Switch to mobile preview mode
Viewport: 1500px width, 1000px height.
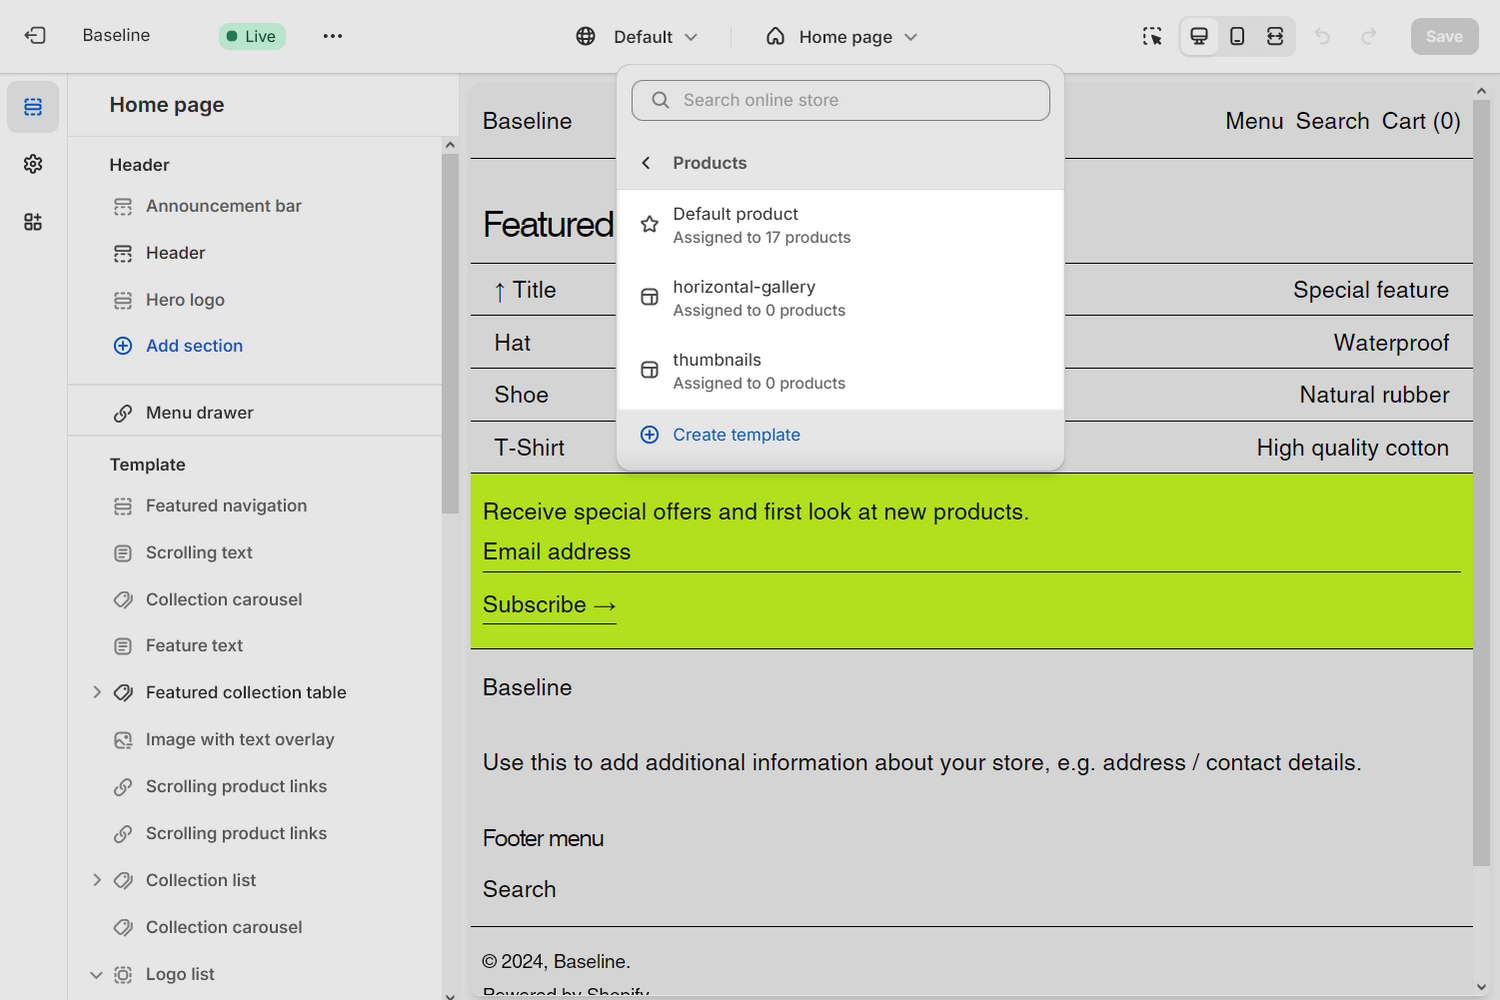pyautogui.click(x=1237, y=36)
